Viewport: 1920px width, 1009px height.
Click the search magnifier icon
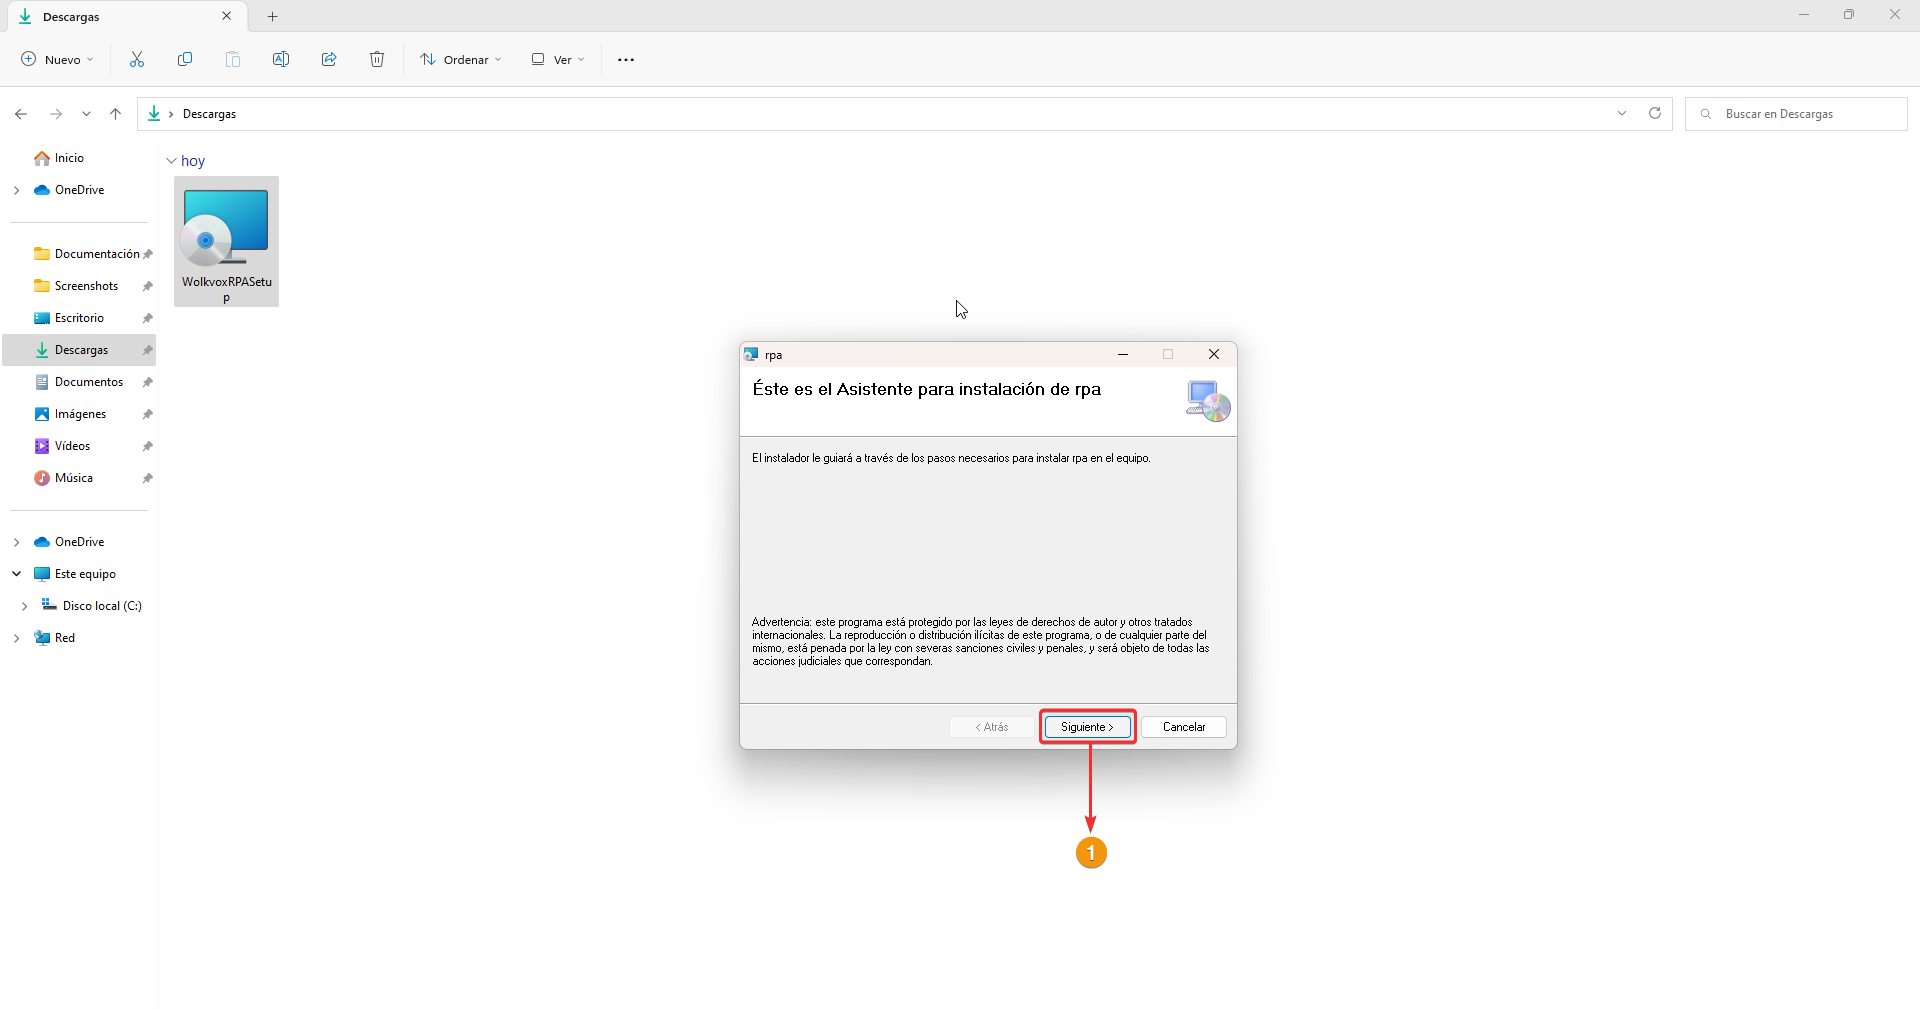tap(1706, 114)
